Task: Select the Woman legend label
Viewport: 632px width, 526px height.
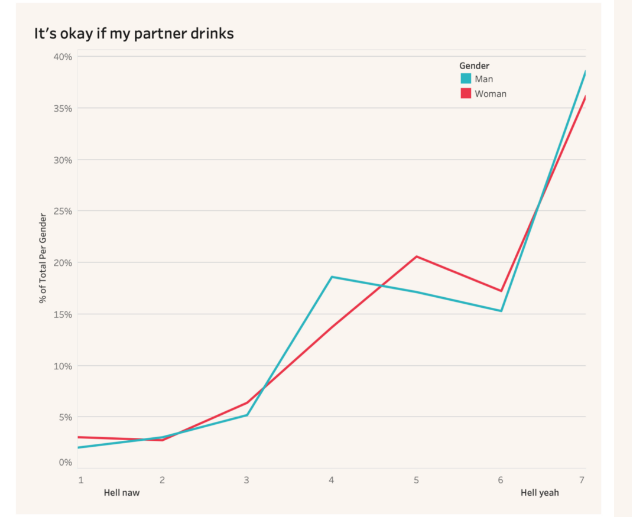Action: tap(491, 94)
